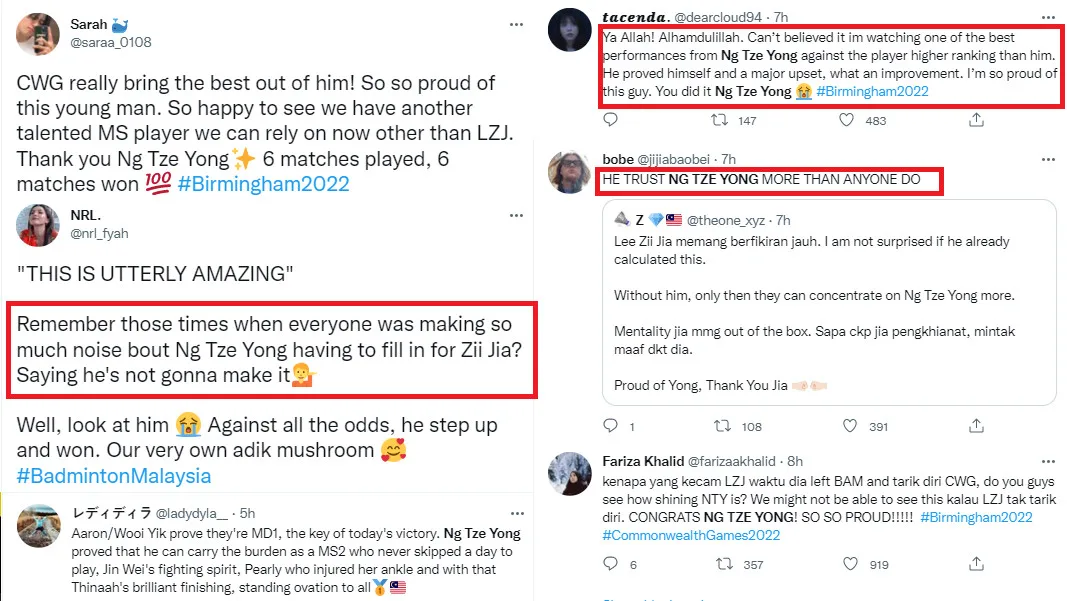Open more options on NRL.'s tweet
Image resolution: width=1067 pixels, height=601 pixels.
coord(516,215)
